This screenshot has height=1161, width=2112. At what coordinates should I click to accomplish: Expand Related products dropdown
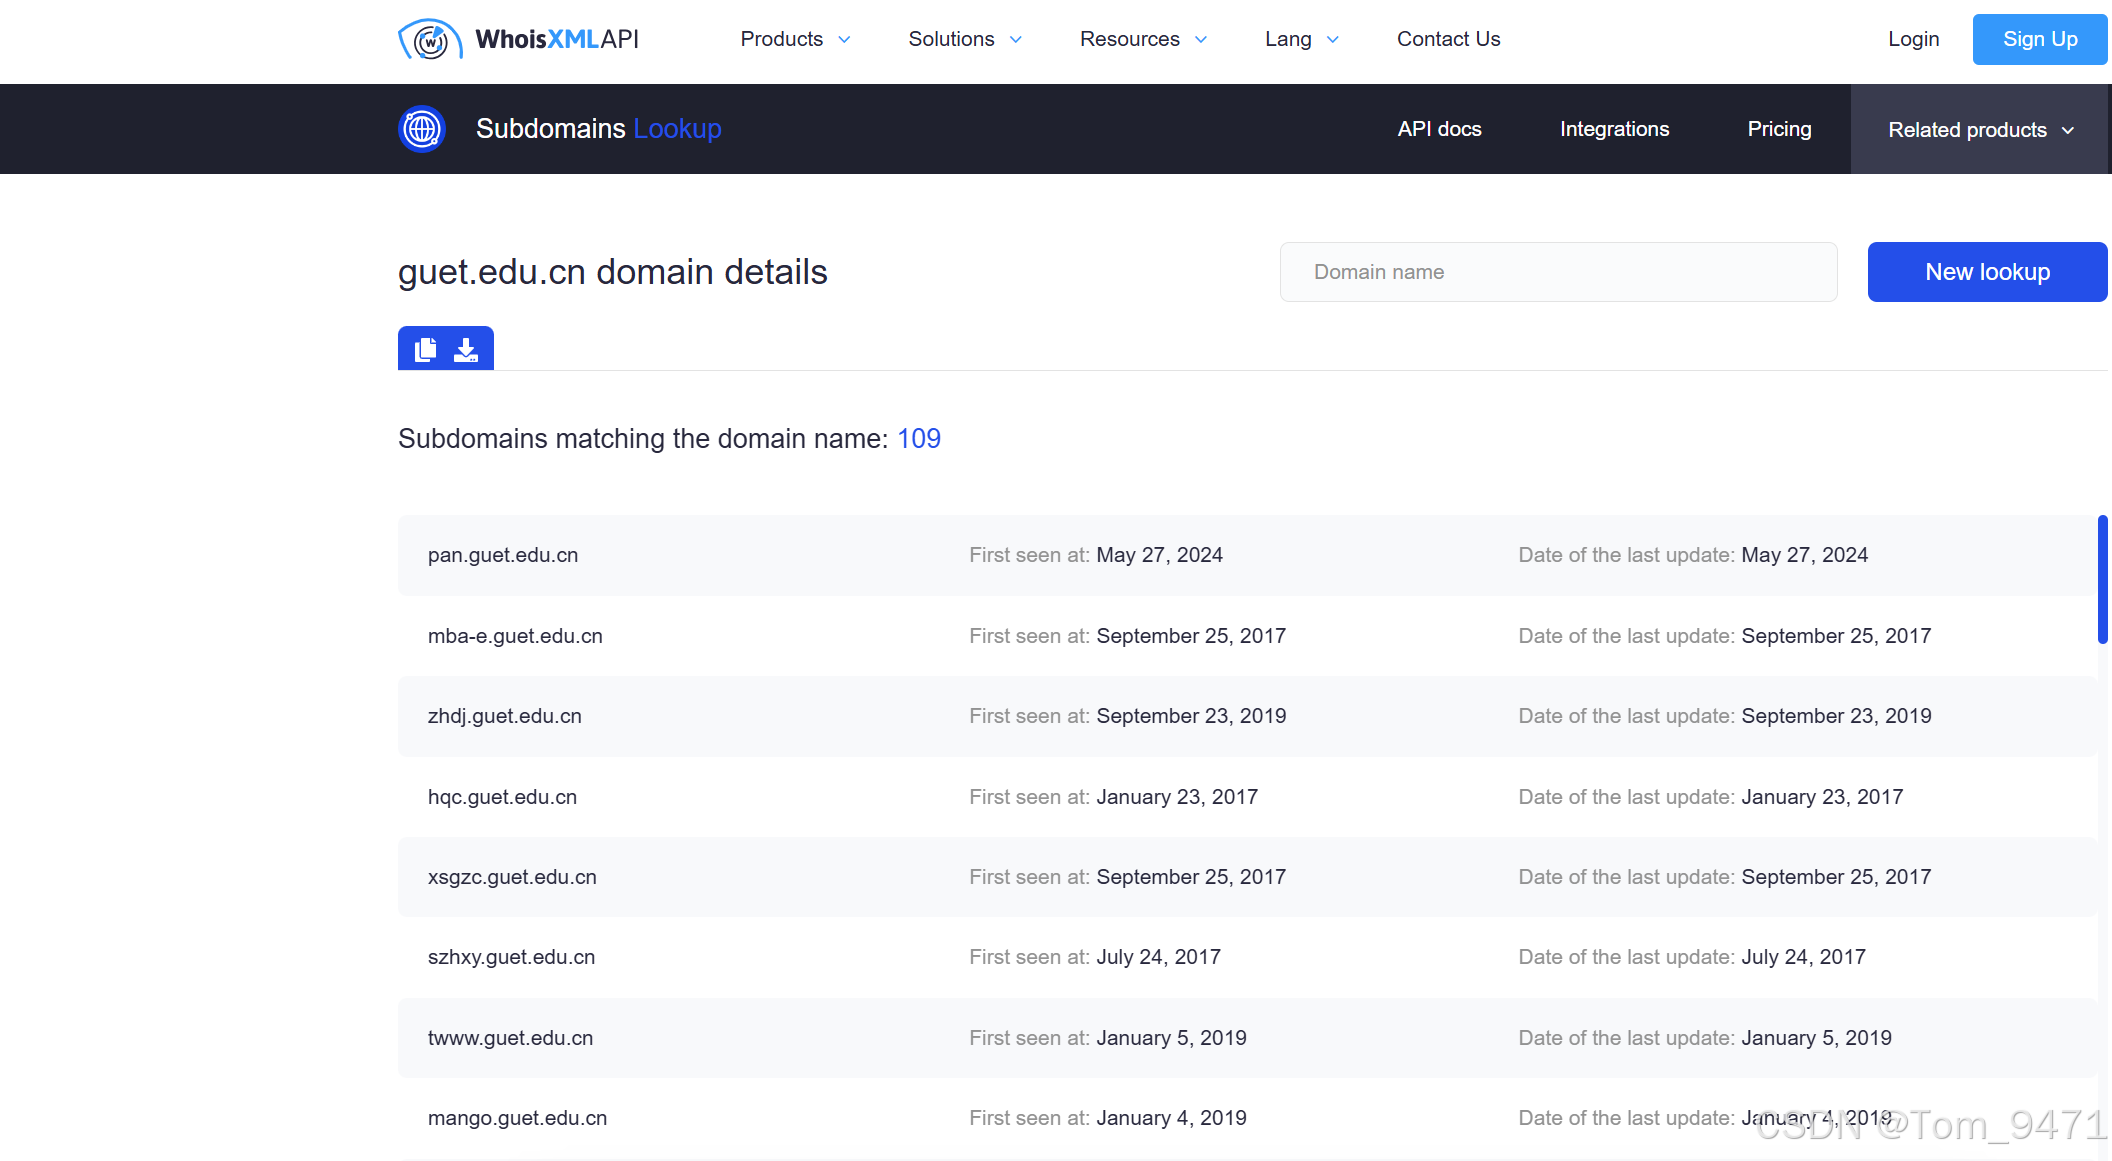tap(1980, 130)
